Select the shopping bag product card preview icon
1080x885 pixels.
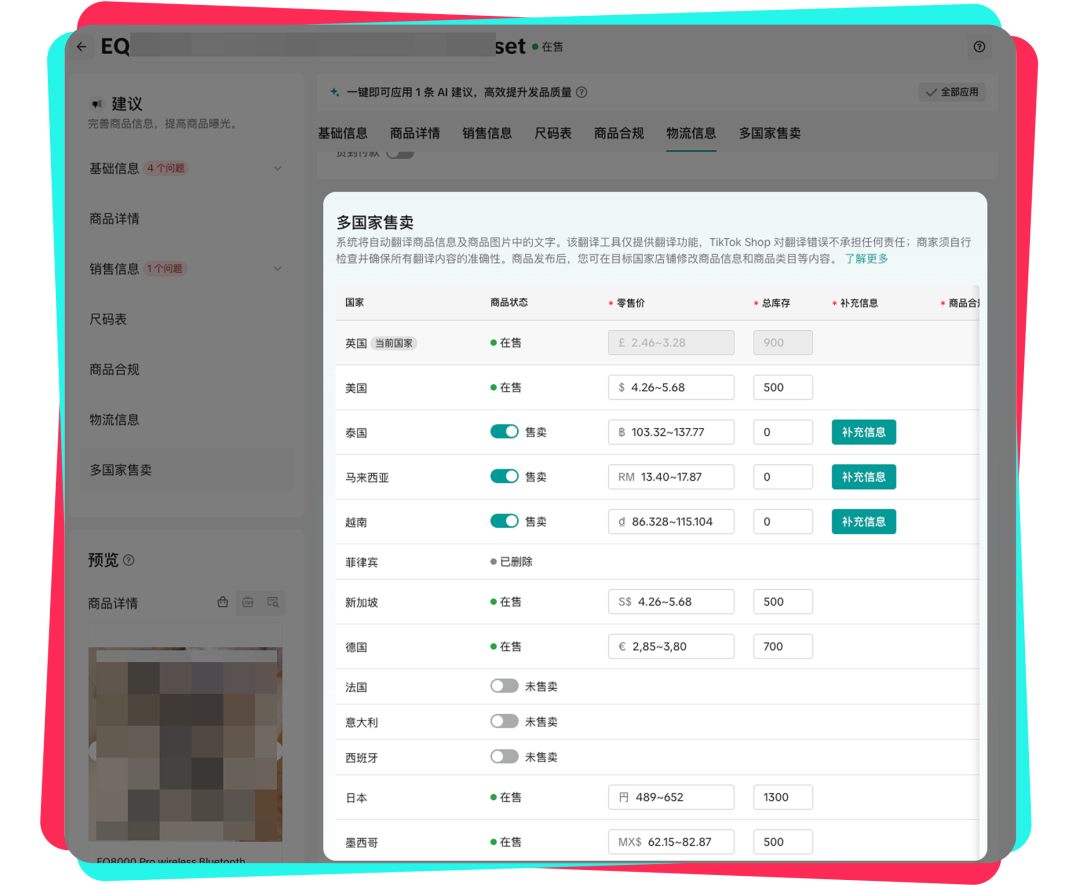pos(222,602)
